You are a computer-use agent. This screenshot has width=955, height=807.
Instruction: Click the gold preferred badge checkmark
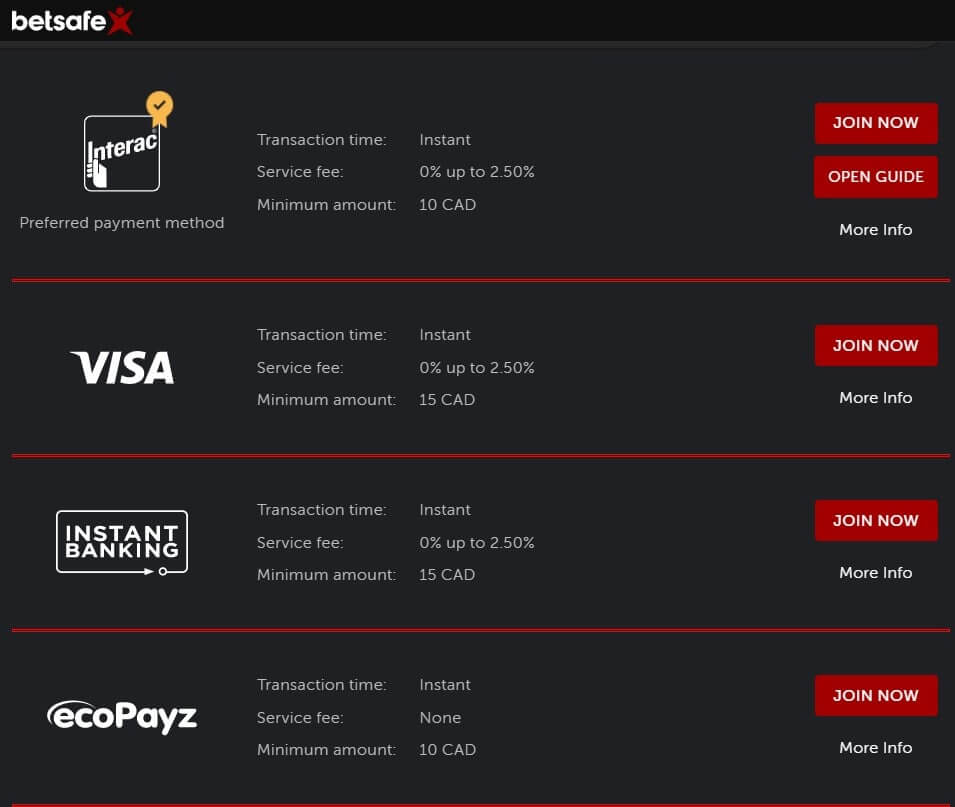[x=160, y=108]
